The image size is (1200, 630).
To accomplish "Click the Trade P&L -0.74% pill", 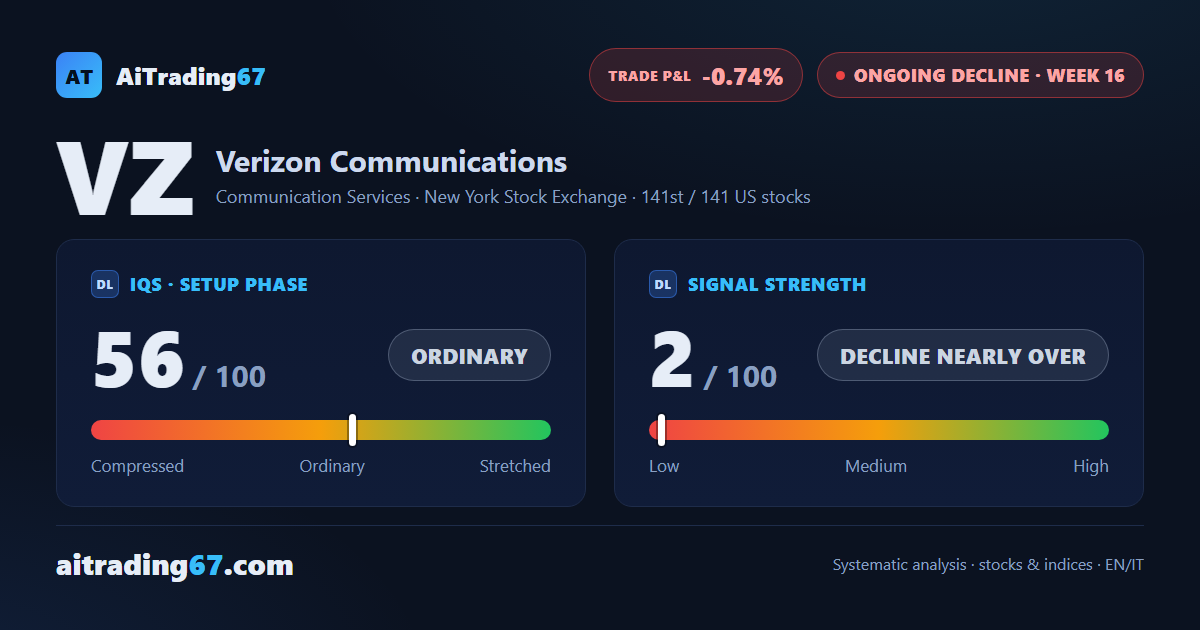I will click(x=696, y=75).
